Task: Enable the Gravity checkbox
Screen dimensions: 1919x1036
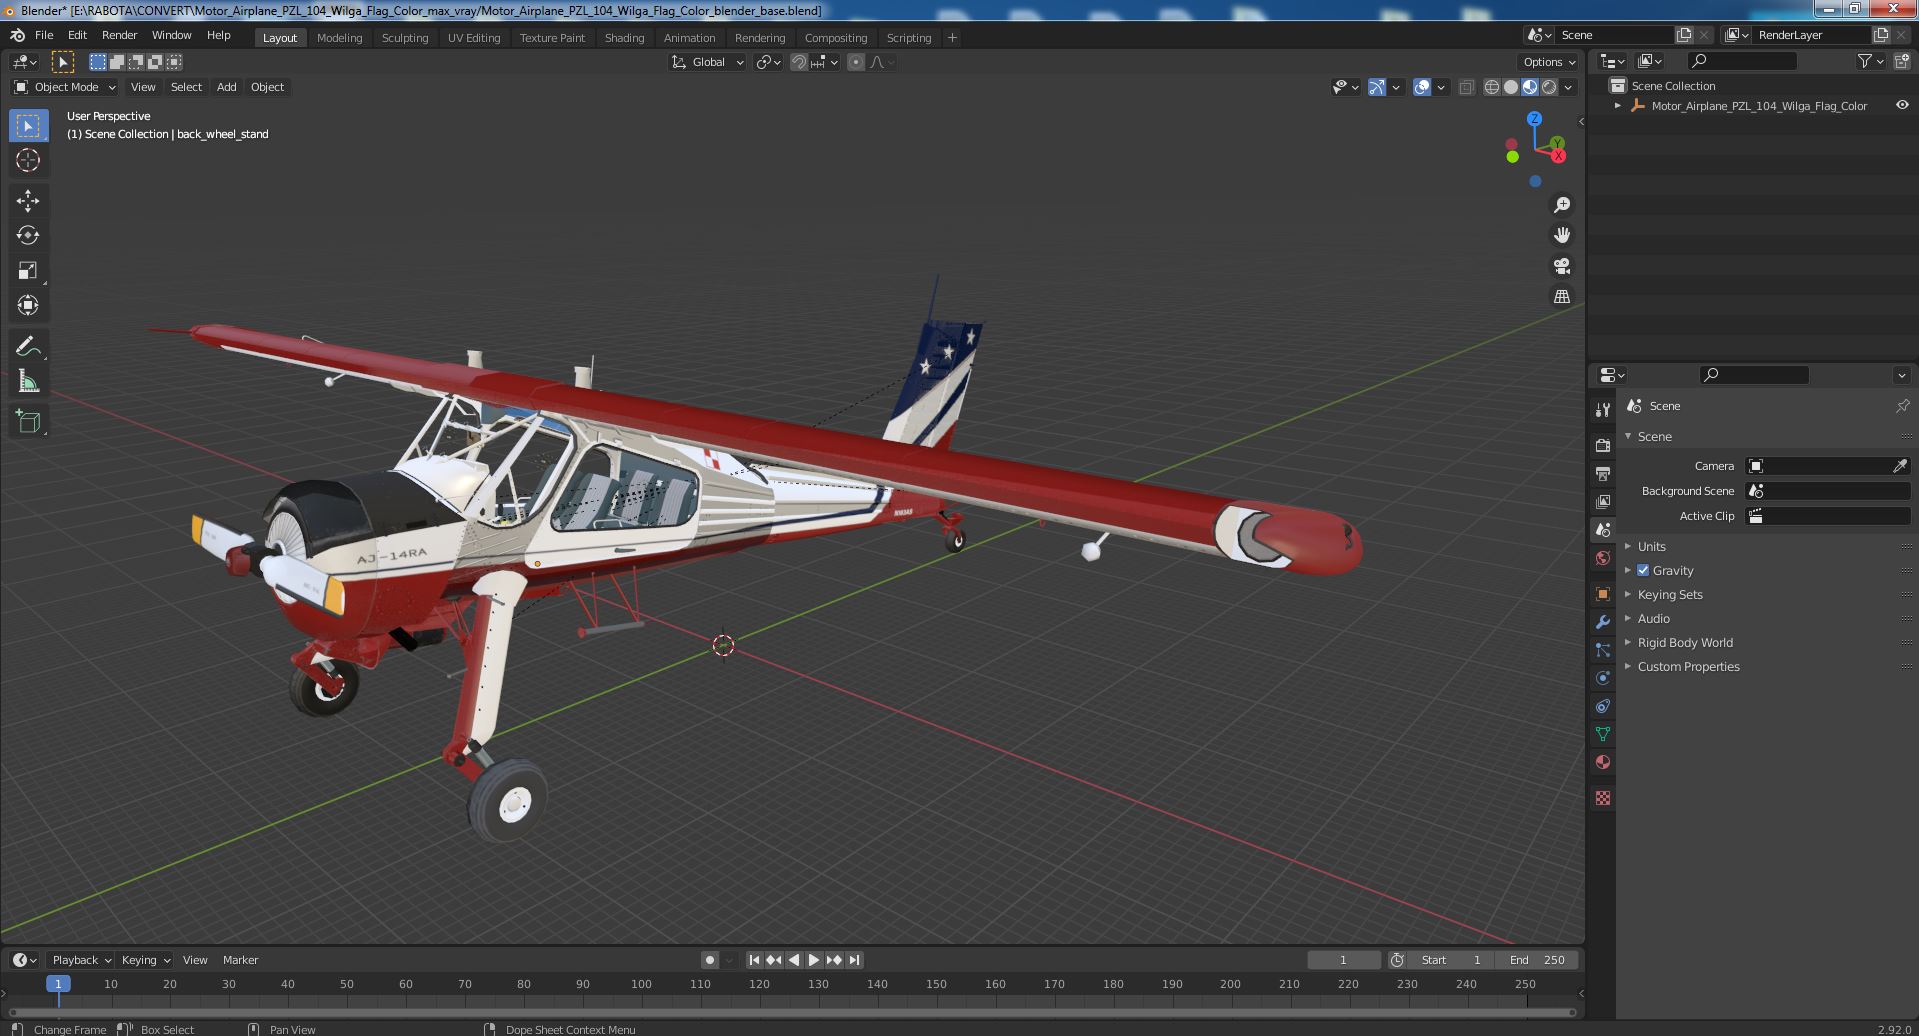Action: point(1643,570)
